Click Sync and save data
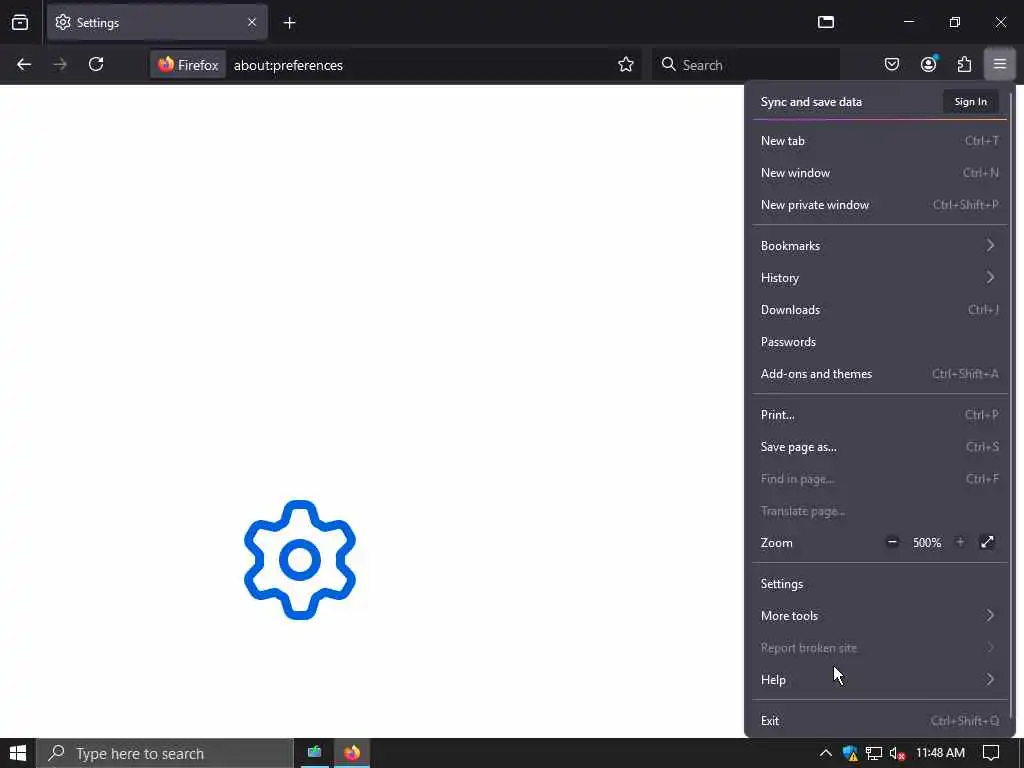 [x=811, y=102]
